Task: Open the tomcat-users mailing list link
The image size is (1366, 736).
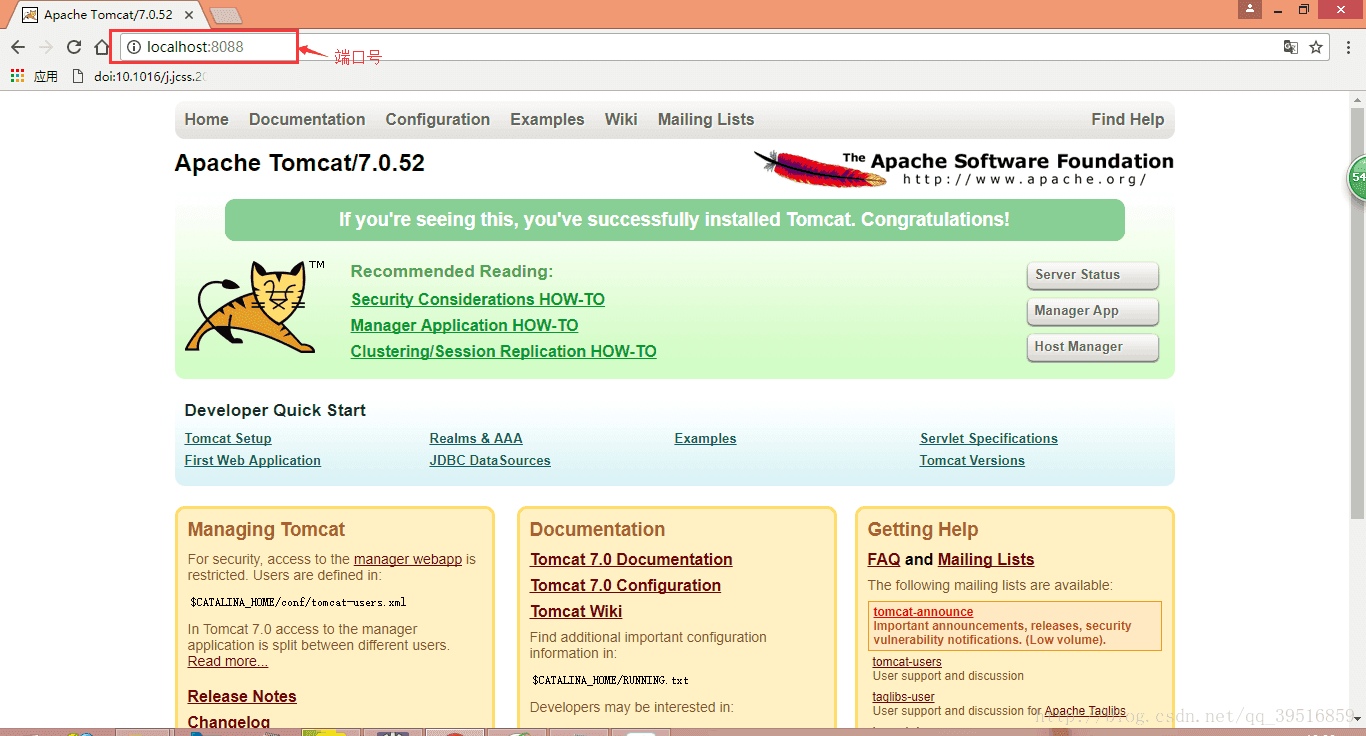Action: 907,661
